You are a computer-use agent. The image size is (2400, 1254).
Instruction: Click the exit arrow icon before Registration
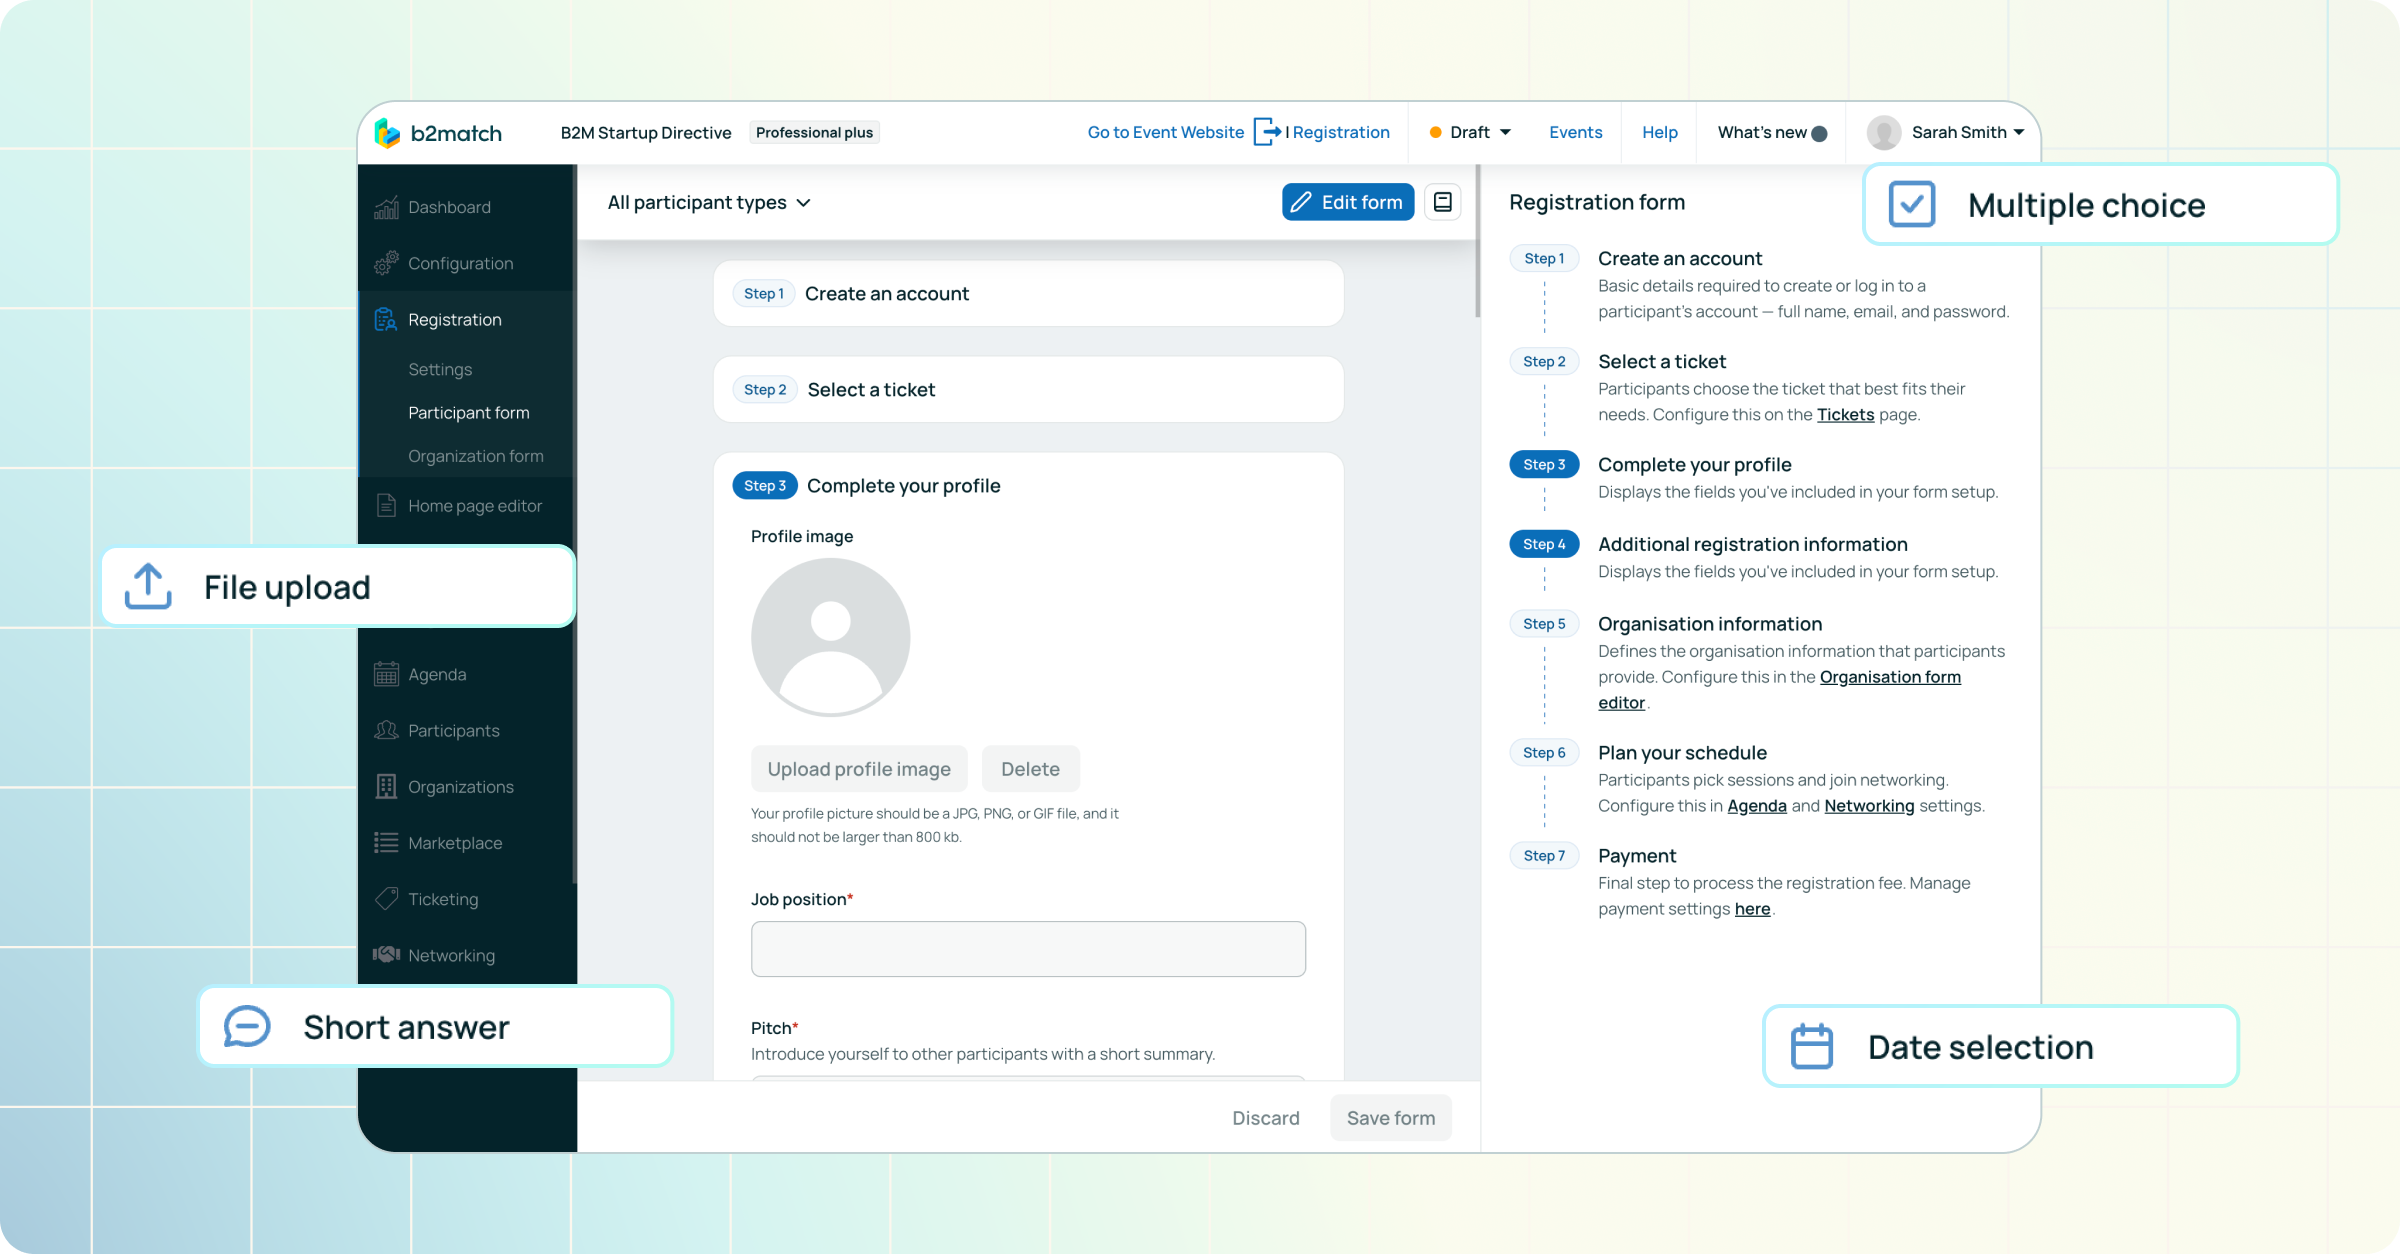1268,132
